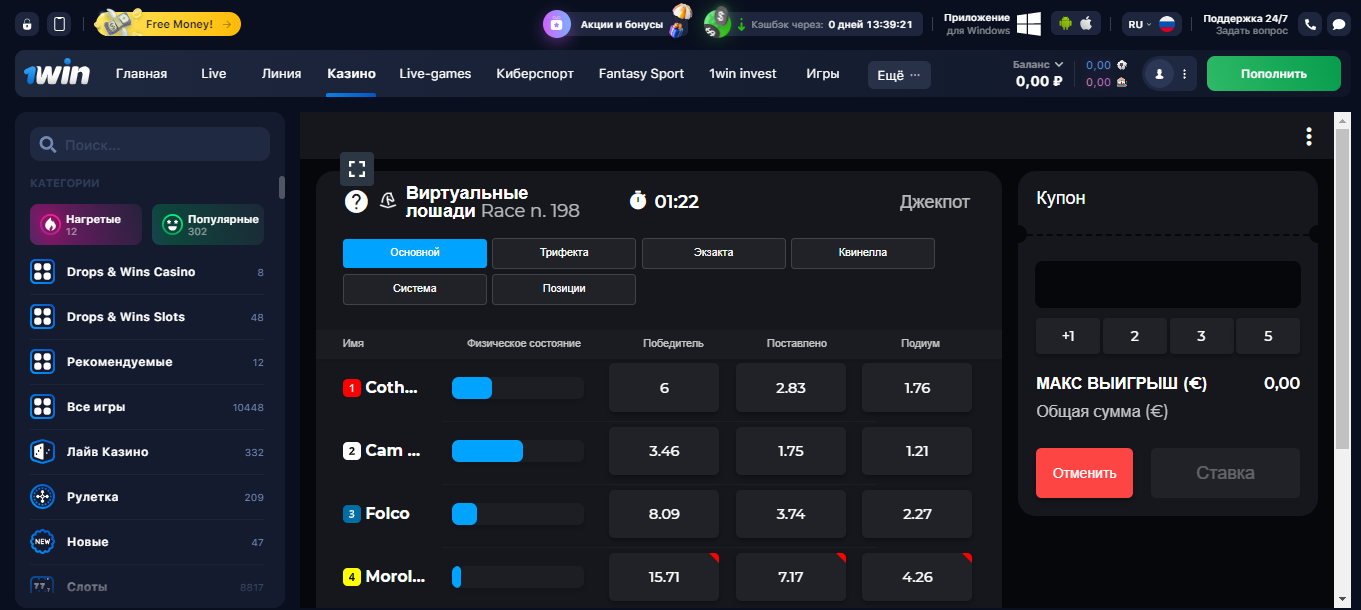This screenshot has height=610, width=1361.
Task: Click the Пополнить deposit button
Action: [x=1273, y=74]
